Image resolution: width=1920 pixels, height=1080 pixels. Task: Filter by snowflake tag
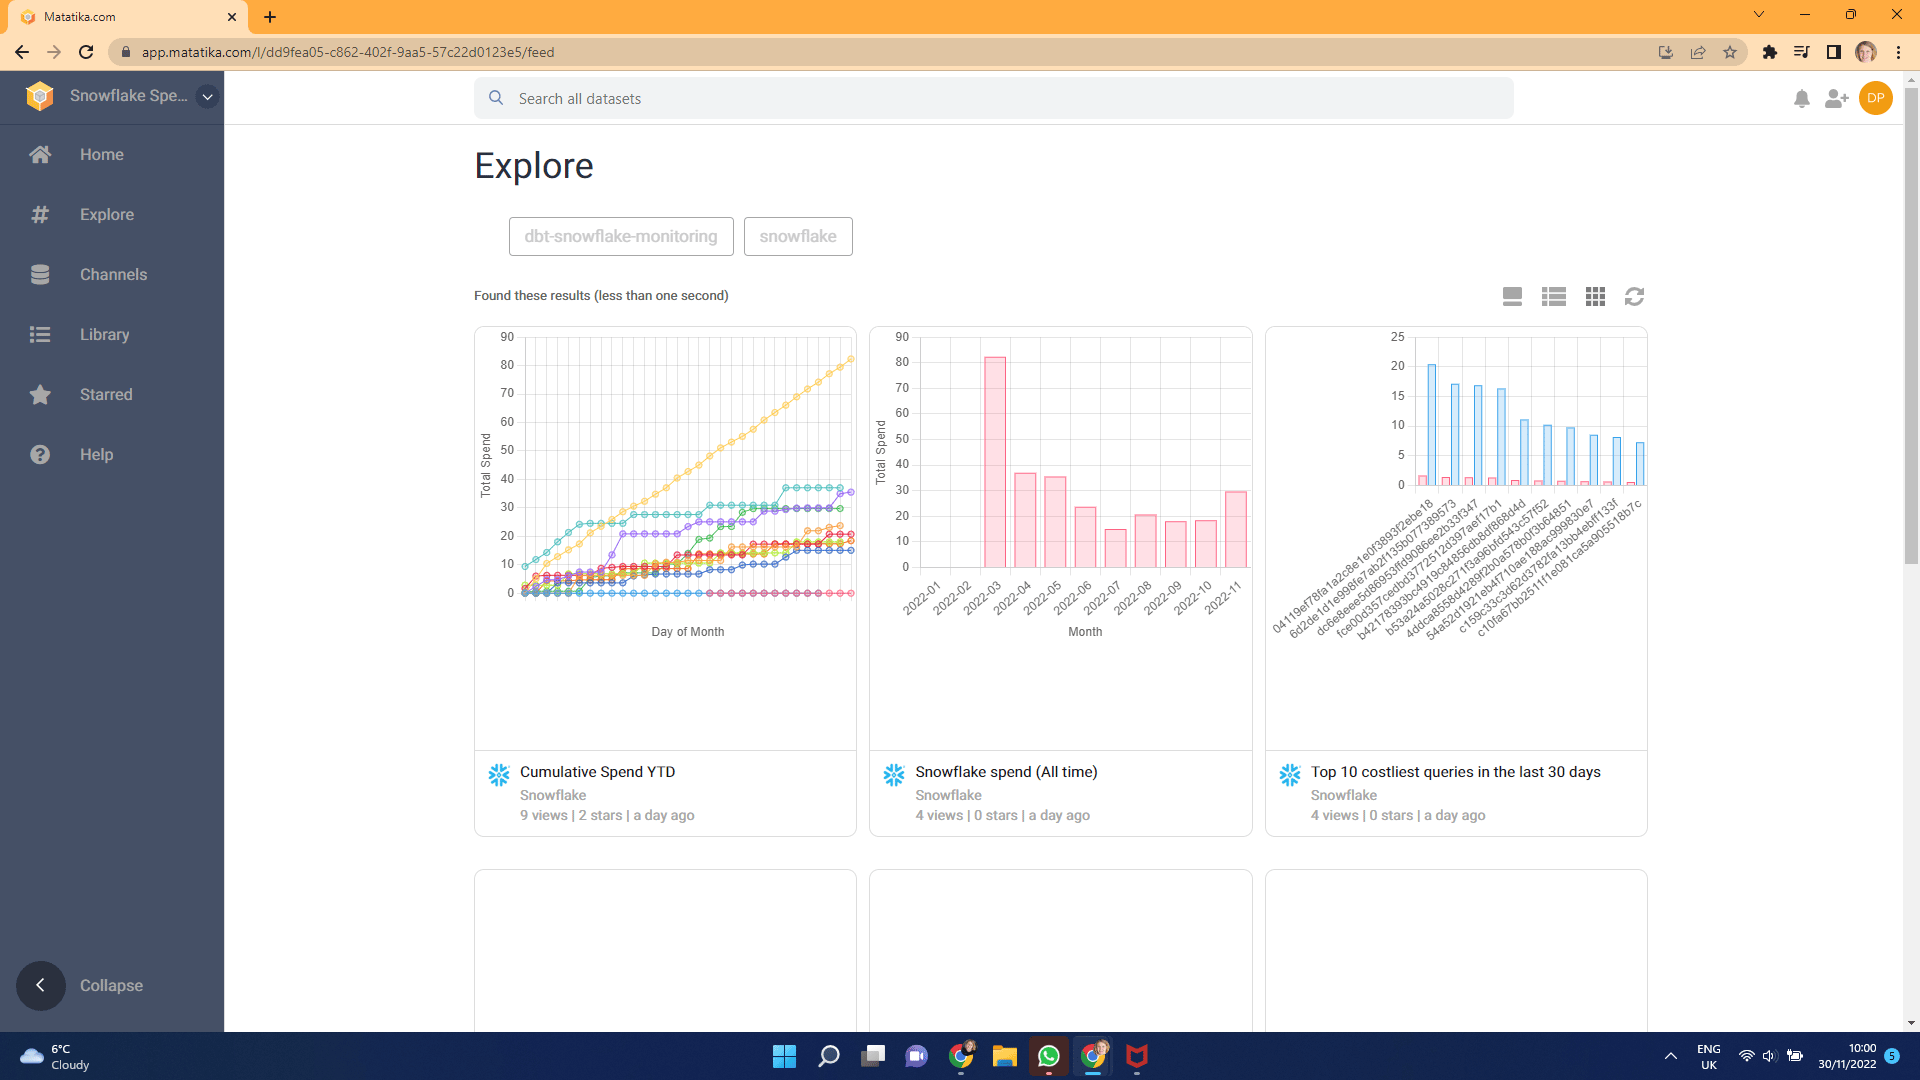(x=797, y=236)
